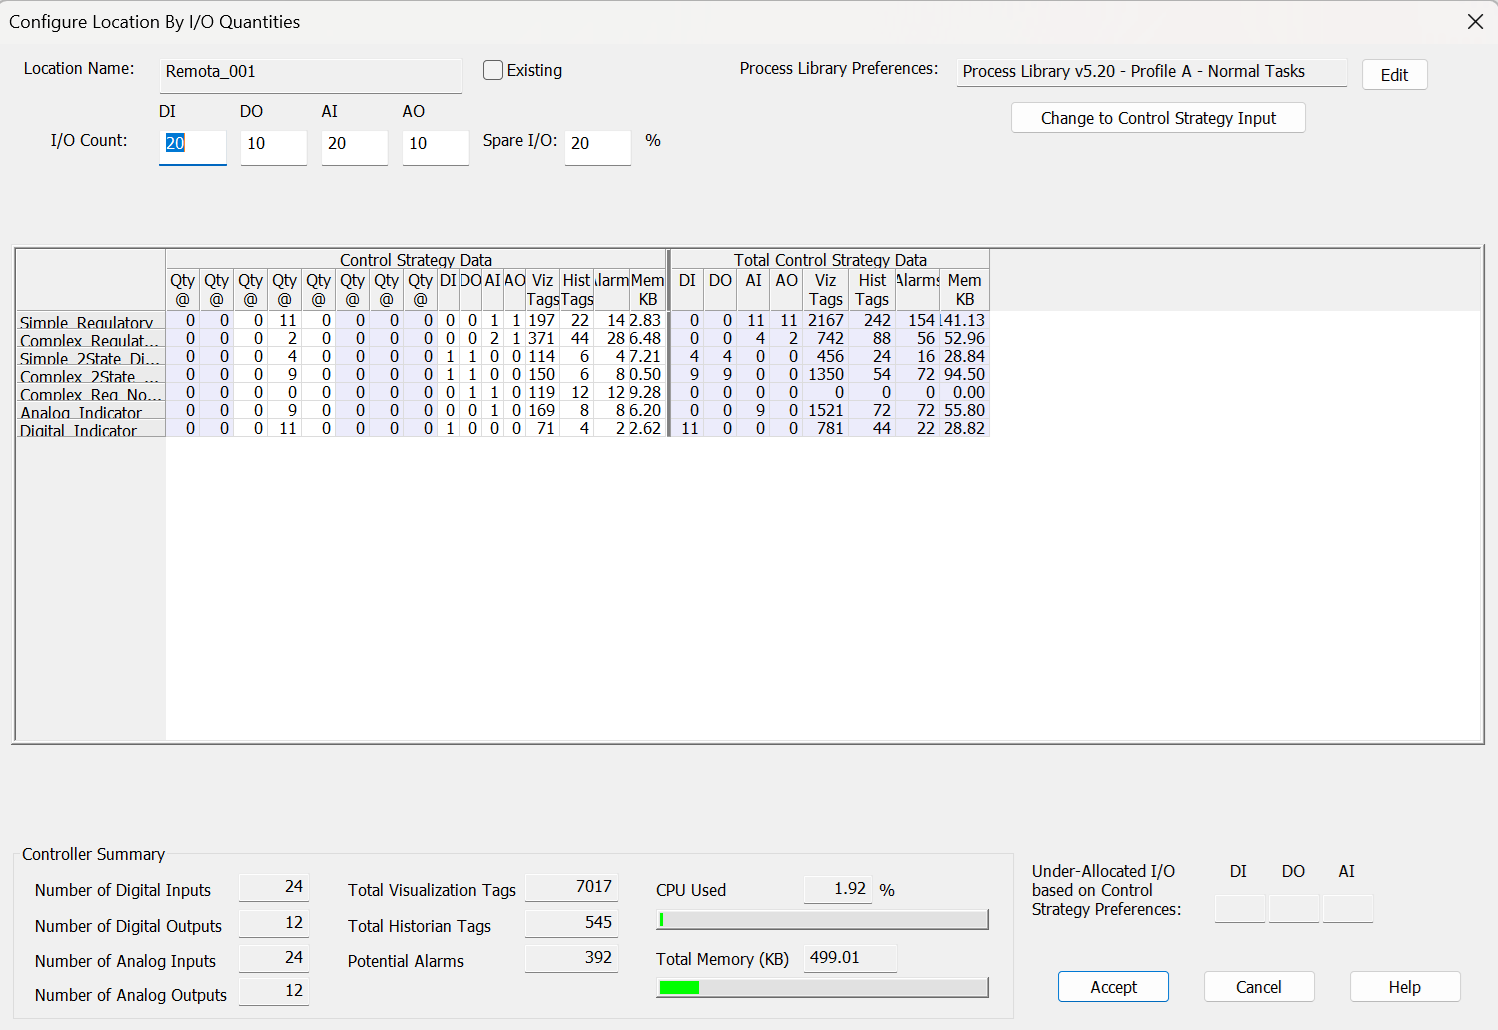Click the CPU Used progress bar
The width and height of the screenshot is (1498, 1030).
(x=822, y=920)
